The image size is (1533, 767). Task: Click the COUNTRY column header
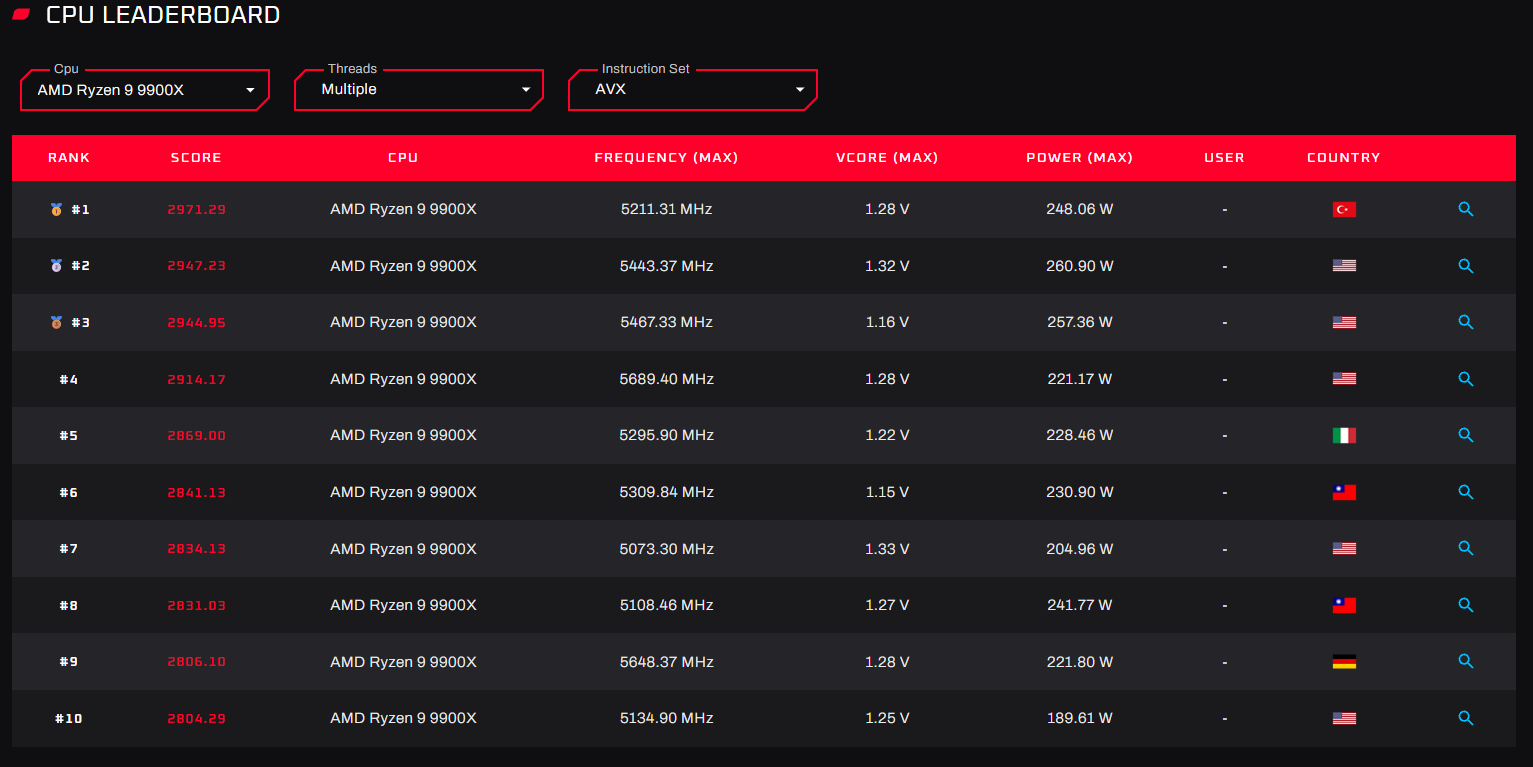point(1344,158)
